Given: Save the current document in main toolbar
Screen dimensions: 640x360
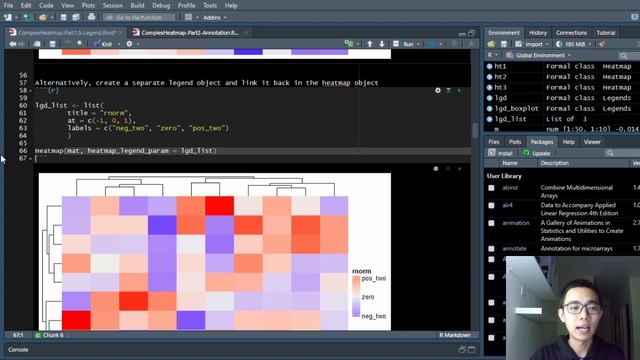Looking at the screenshot, I should coord(63,17).
